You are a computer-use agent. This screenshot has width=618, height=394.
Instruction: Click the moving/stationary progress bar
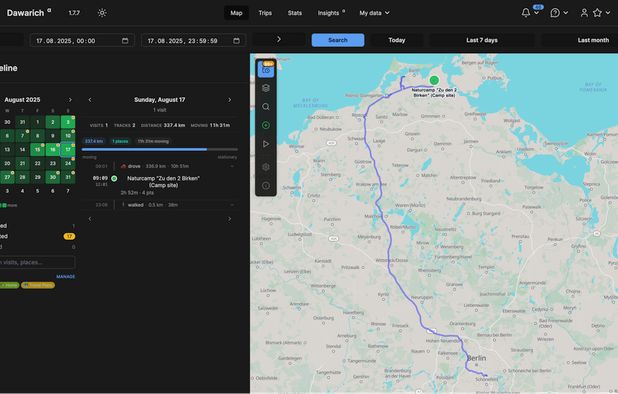tap(160, 149)
